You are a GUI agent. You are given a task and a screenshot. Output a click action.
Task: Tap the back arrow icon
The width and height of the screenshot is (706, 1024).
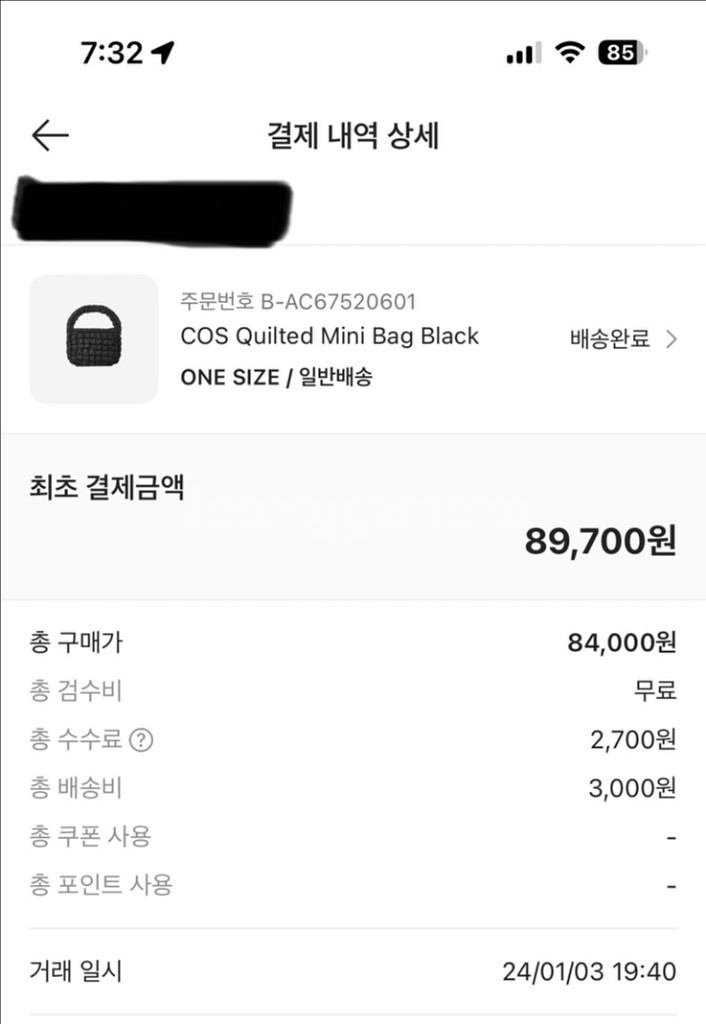tap(50, 136)
